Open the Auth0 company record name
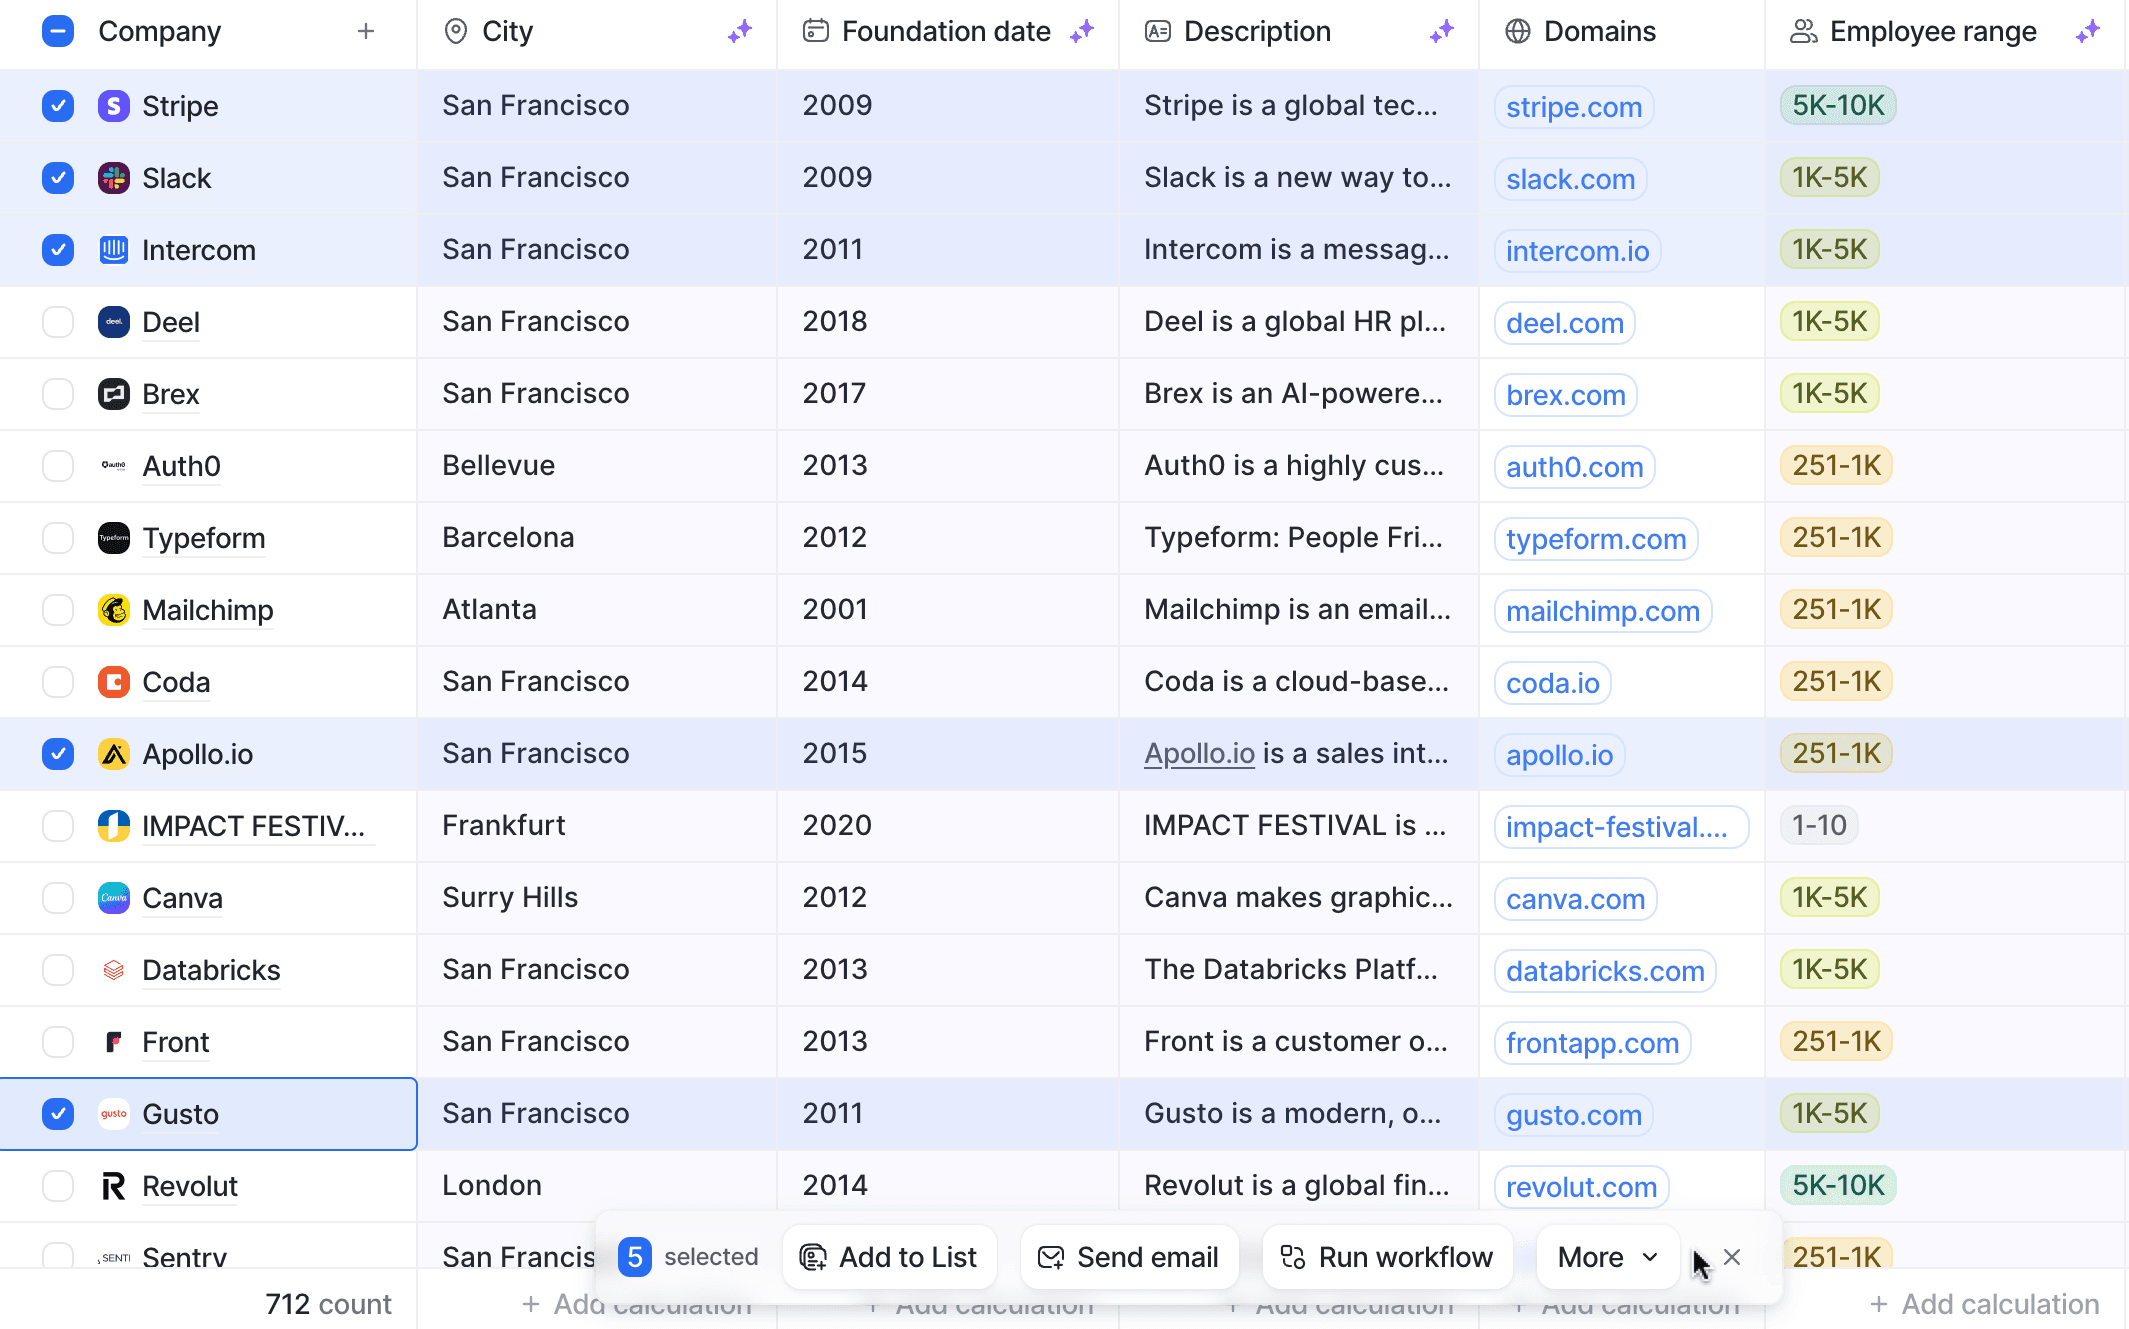The height and width of the screenshot is (1329, 2129). pos(181,466)
